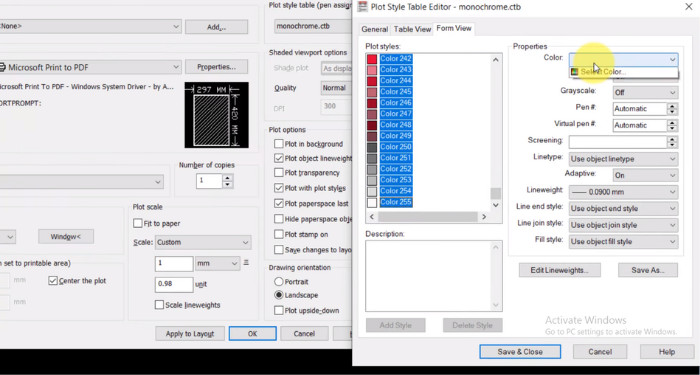Screen dimensions: 700x375
Task: Toggle Plot object lineweights checkbox
Action: 279,158
